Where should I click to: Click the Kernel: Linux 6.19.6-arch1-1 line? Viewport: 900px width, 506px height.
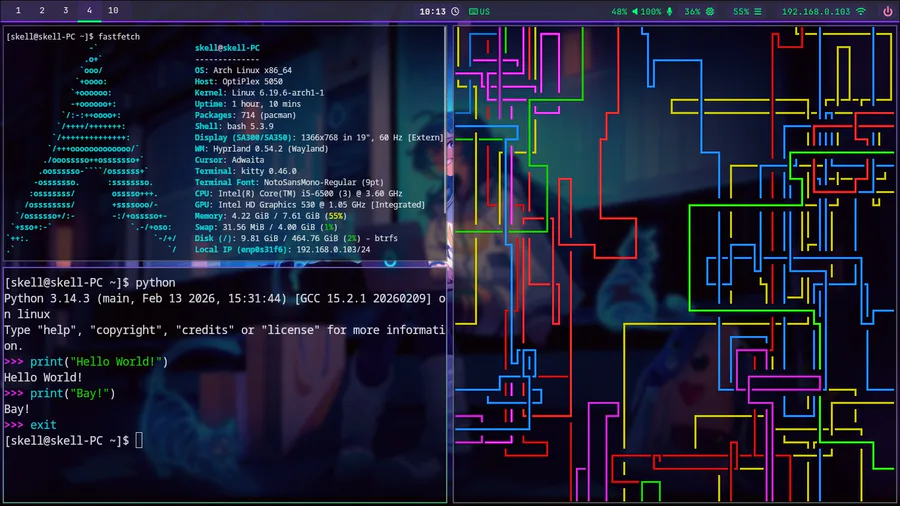259,92
